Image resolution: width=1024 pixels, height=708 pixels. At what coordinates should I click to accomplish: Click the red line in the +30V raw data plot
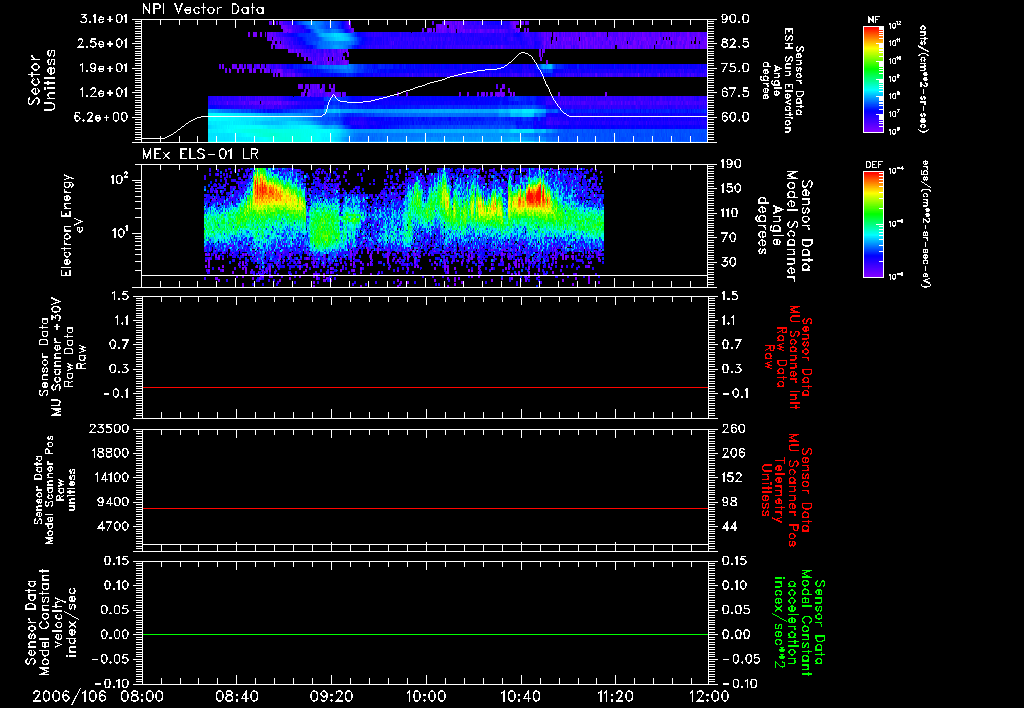tap(425, 387)
